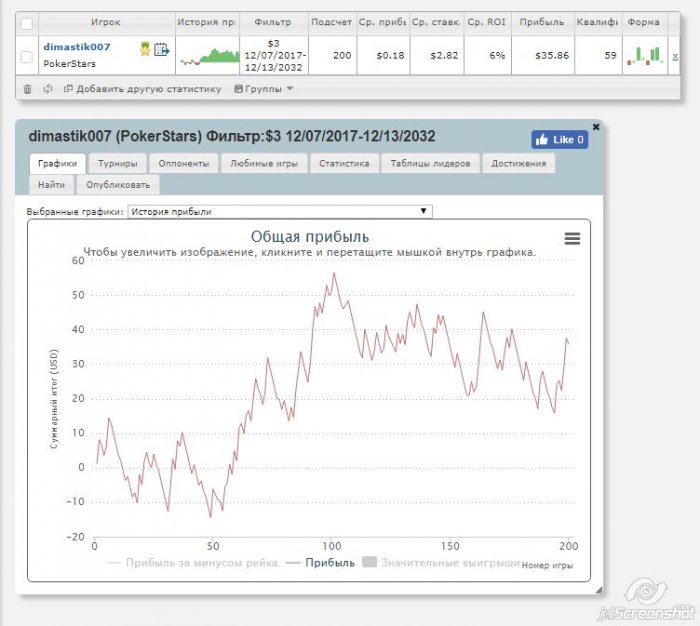Sort by the 'Ср. ROI' column header
The width and height of the screenshot is (700, 626).
pos(487,22)
